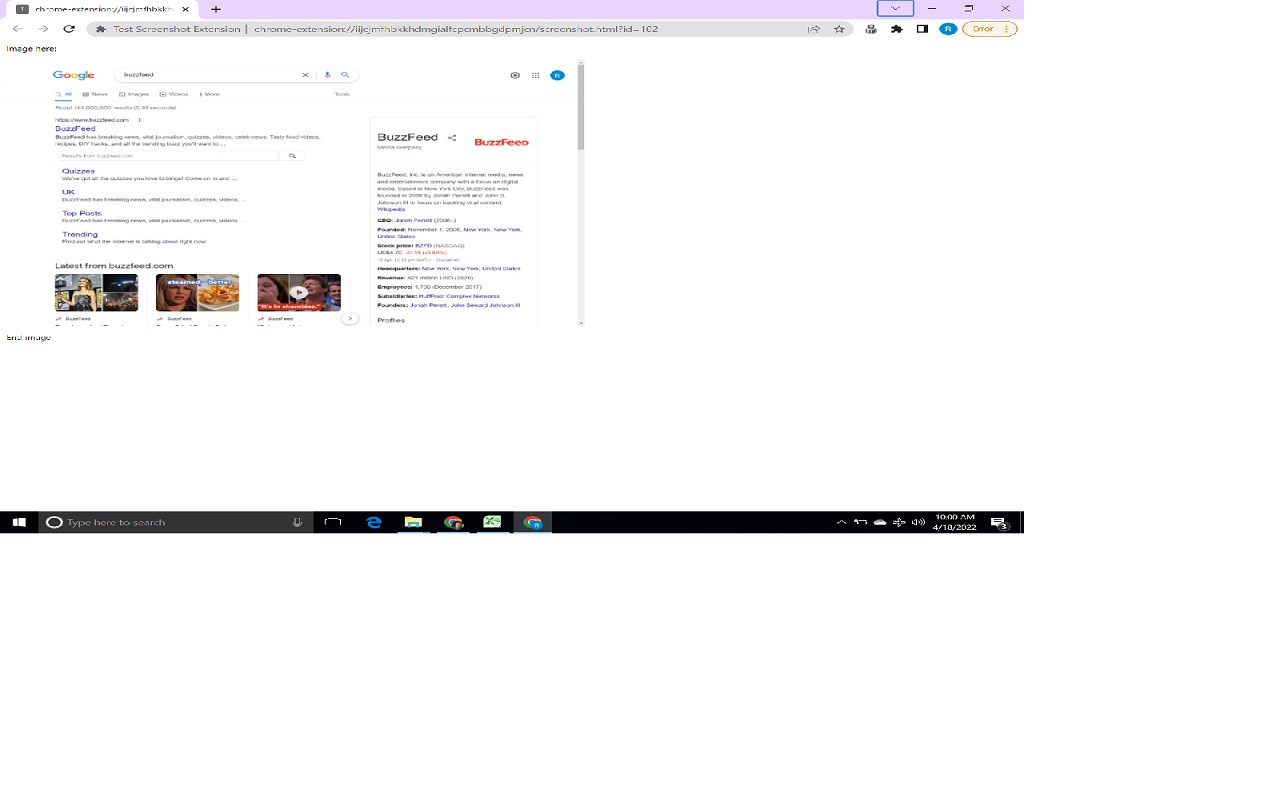The image size is (1280, 800).
Task: Click the magnifier icon in Google search bar
Action: (x=345, y=75)
